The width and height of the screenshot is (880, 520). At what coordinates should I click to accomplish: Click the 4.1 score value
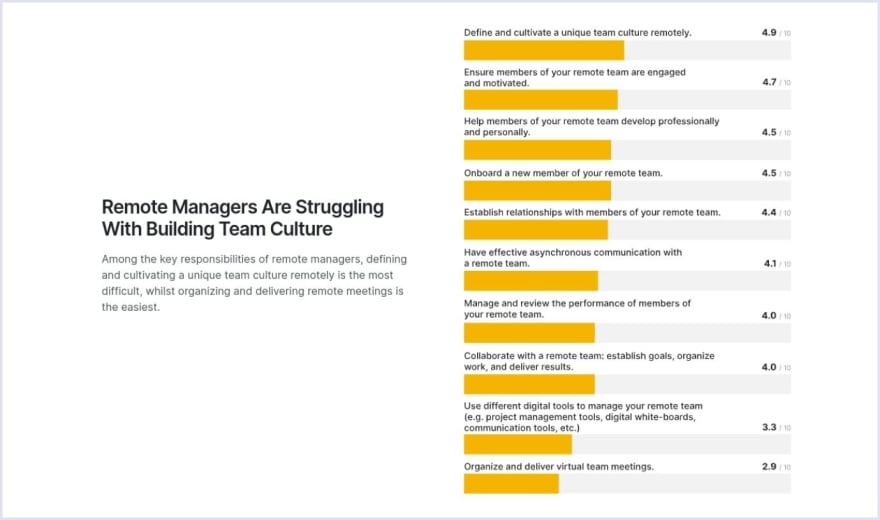(x=770, y=263)
